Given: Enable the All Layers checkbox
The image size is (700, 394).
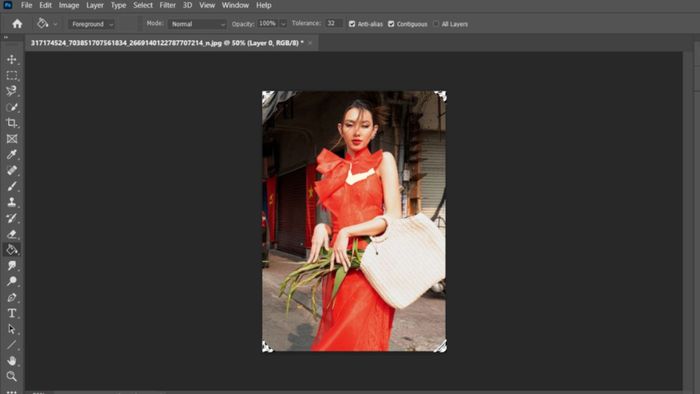Looking at the screenshot, I should click(x=436, y=24).
